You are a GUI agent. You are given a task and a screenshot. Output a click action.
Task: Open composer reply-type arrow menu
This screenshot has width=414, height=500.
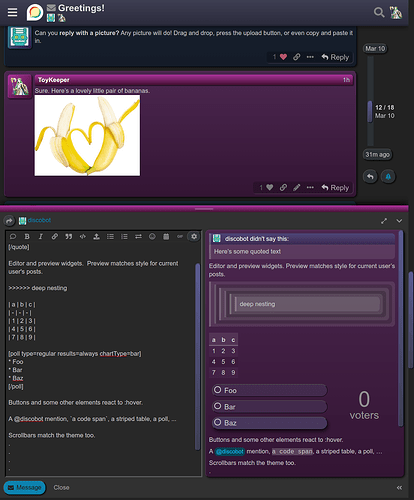(9, 220)
